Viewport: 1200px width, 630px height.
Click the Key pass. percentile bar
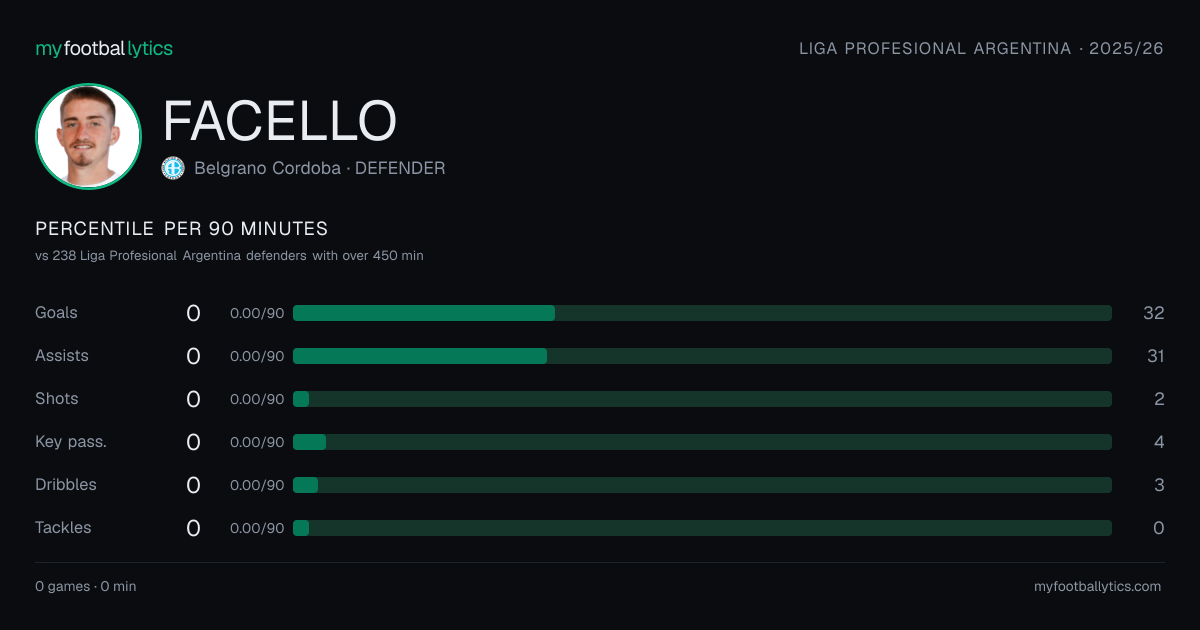[702, 442]
